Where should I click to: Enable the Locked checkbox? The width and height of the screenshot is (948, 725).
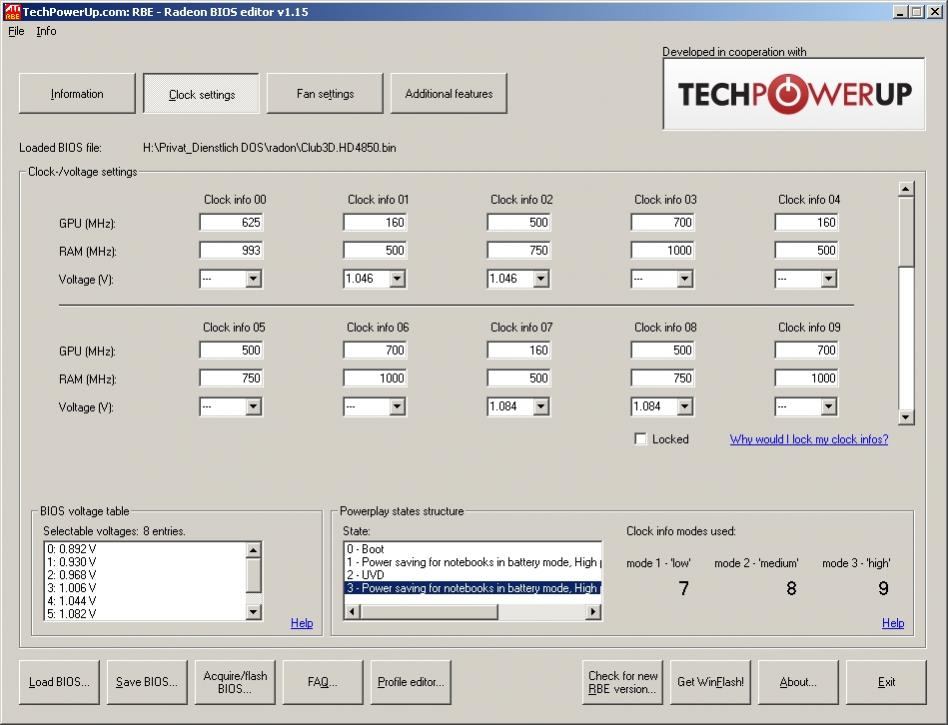pyautogui.click(x=640, y=439)
